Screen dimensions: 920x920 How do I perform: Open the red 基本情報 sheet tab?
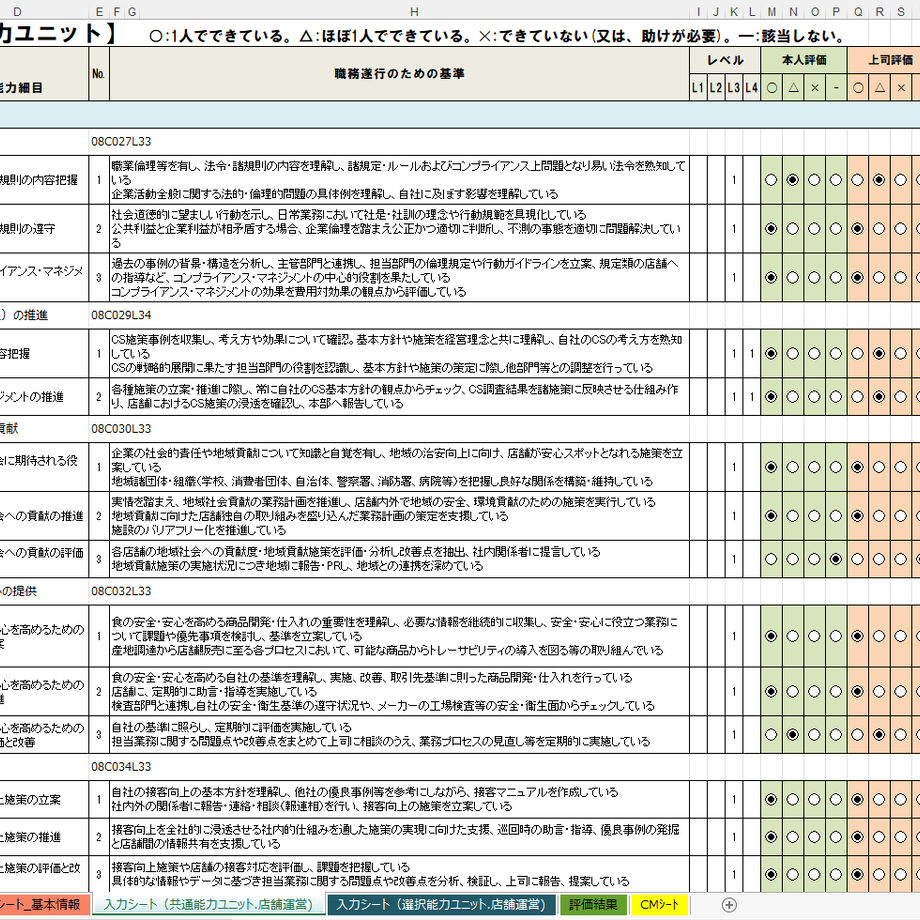point(44,905)
